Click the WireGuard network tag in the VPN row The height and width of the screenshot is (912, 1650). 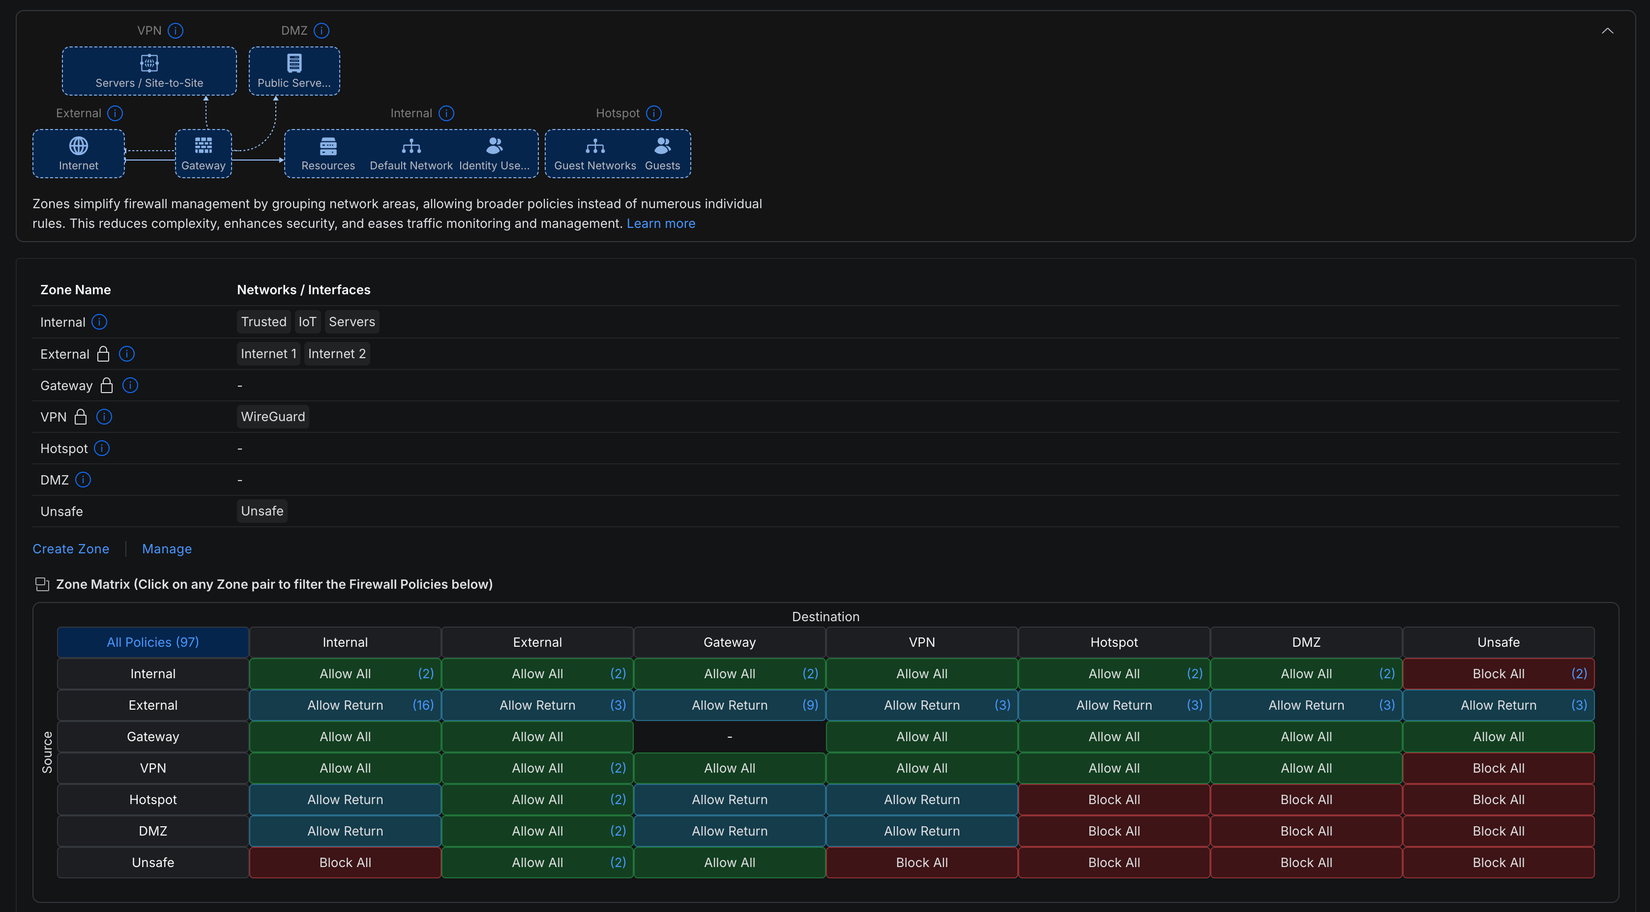[272, 416]
